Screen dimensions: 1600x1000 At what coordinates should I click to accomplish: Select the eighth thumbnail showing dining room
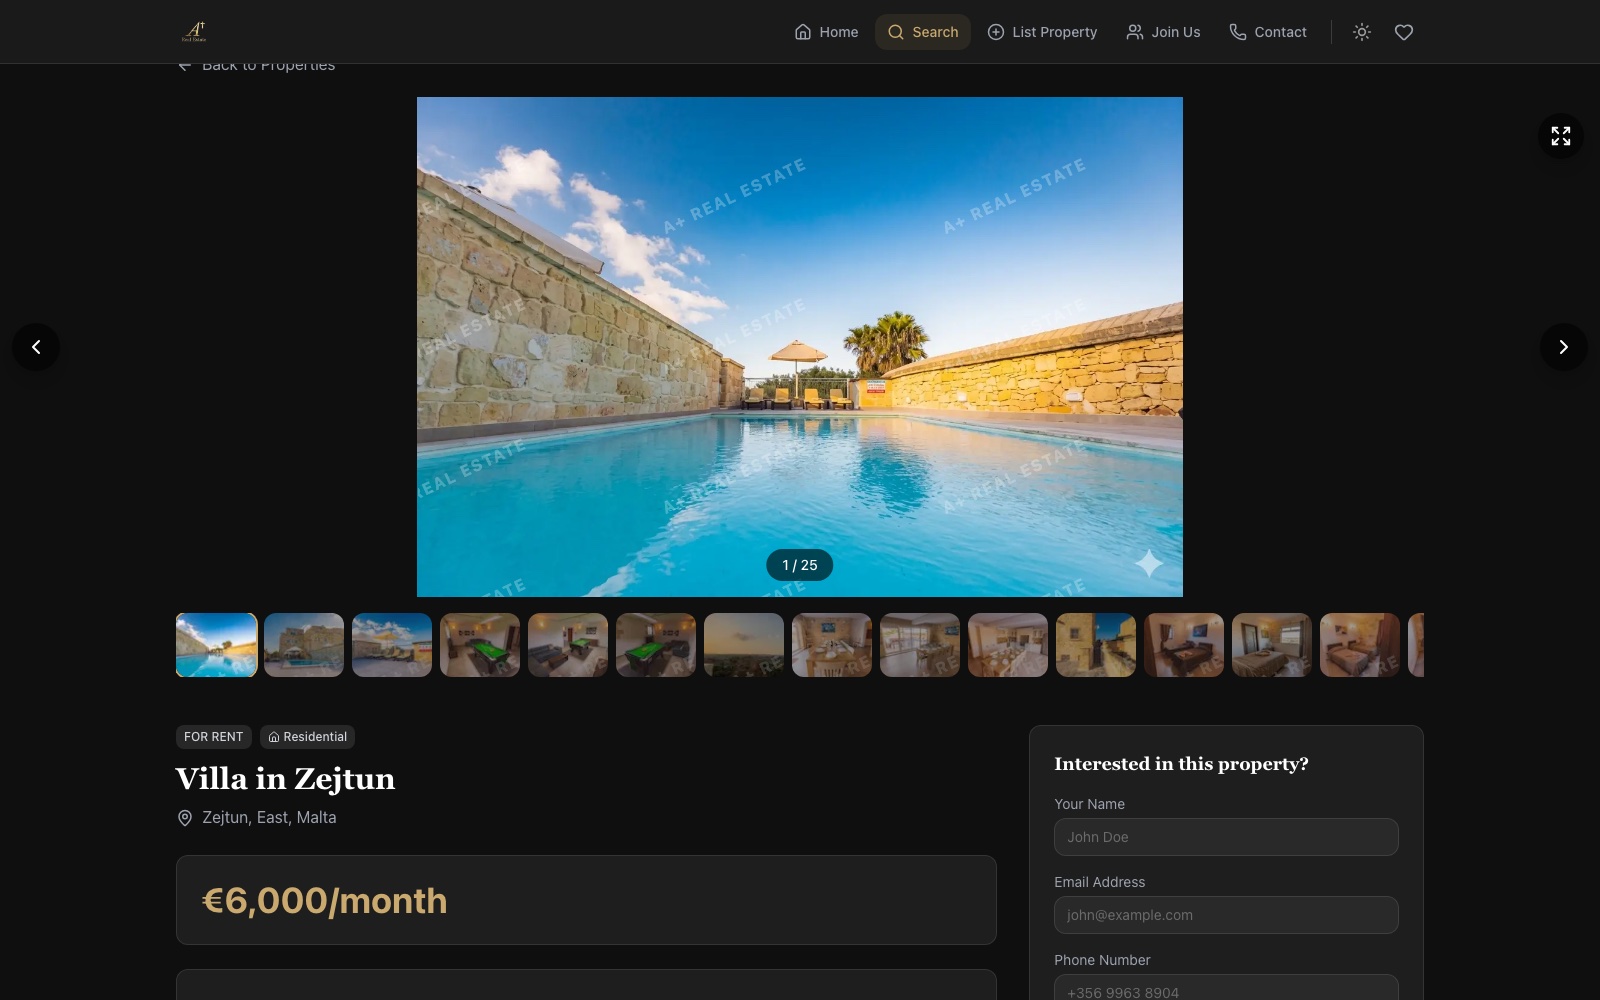[x=832, y=645]
